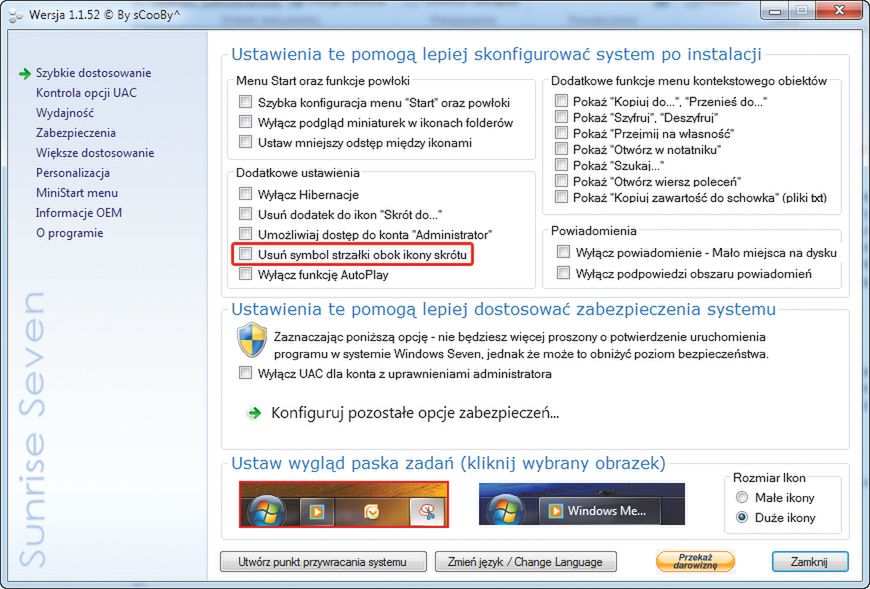Enable Wyłącz UAC dla konta administratora
This screenshot has width=870, height=589.
245,373
